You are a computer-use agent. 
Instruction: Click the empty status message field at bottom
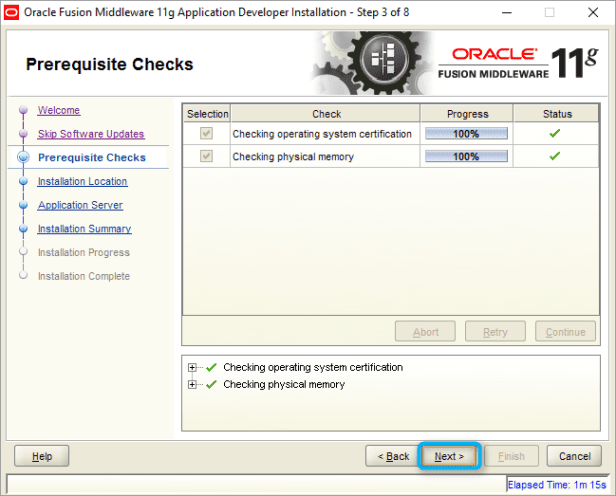pyautogui.click(x=257, y=484)
